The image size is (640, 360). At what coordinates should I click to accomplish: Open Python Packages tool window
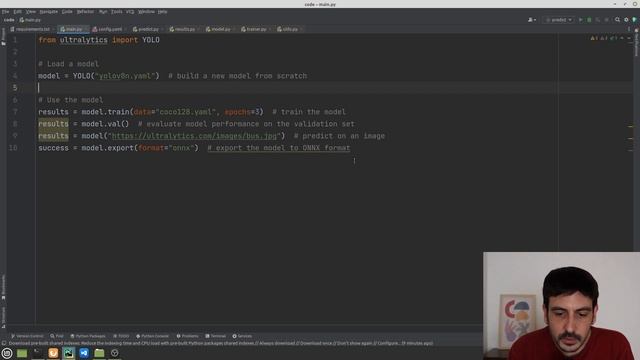click(x=88, y=336)
